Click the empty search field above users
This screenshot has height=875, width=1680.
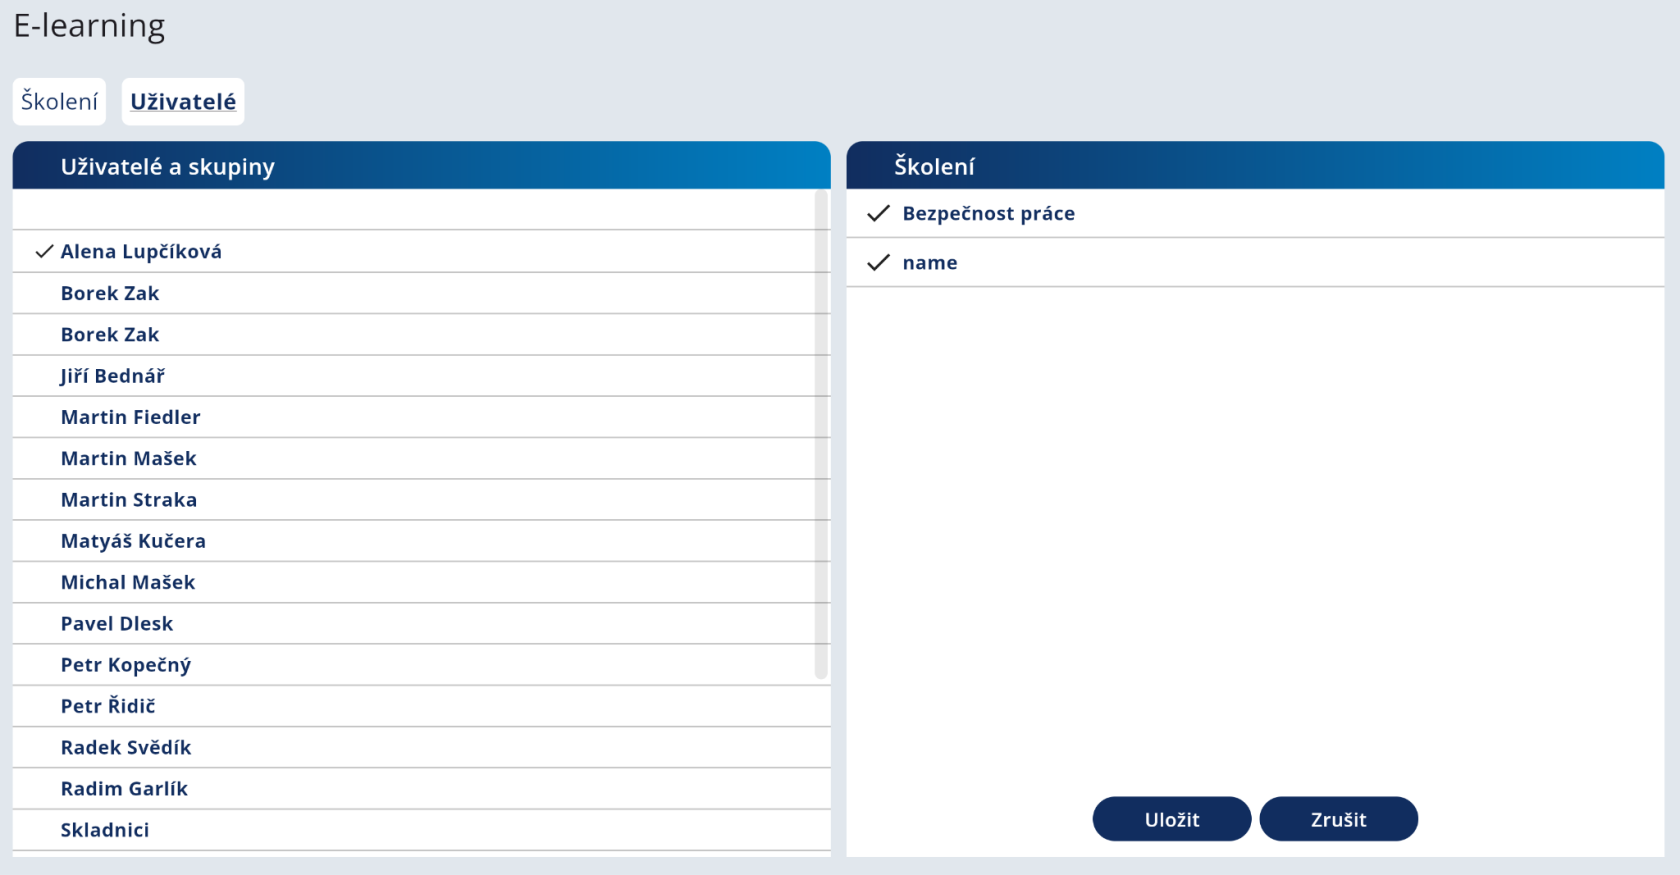coord(412,210)
